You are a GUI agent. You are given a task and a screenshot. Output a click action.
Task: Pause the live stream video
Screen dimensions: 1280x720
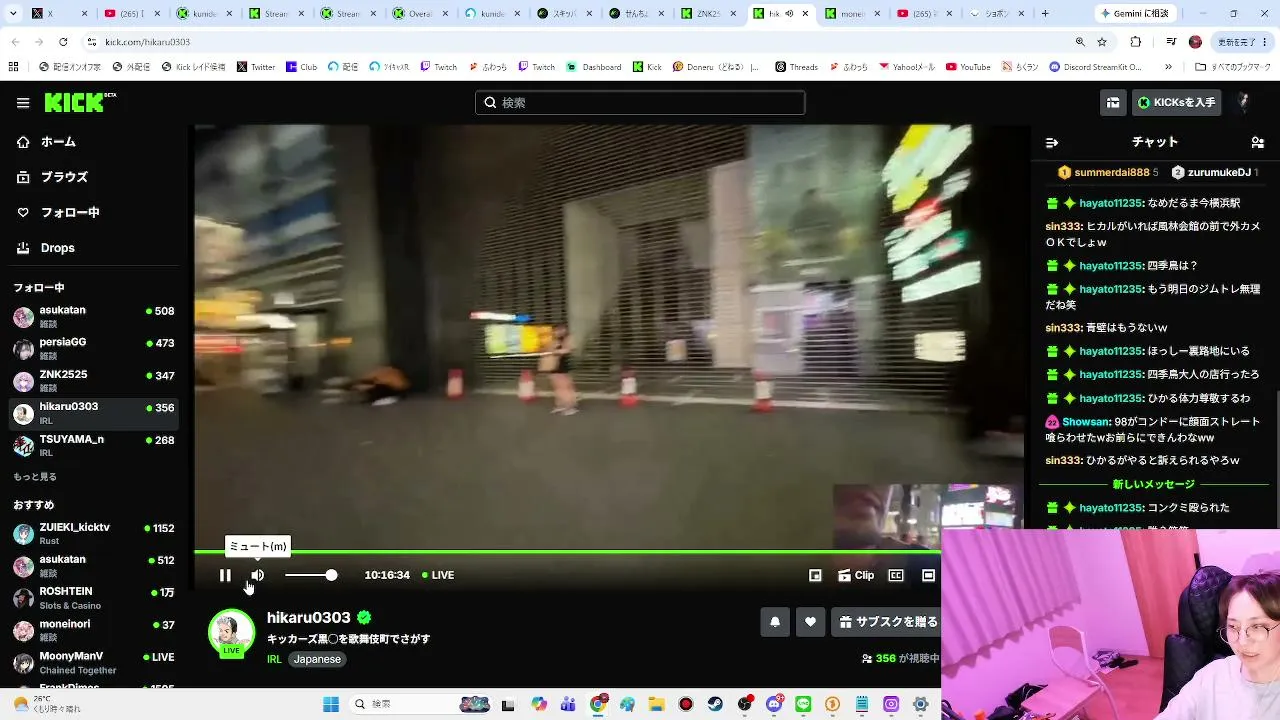[225, 575]
